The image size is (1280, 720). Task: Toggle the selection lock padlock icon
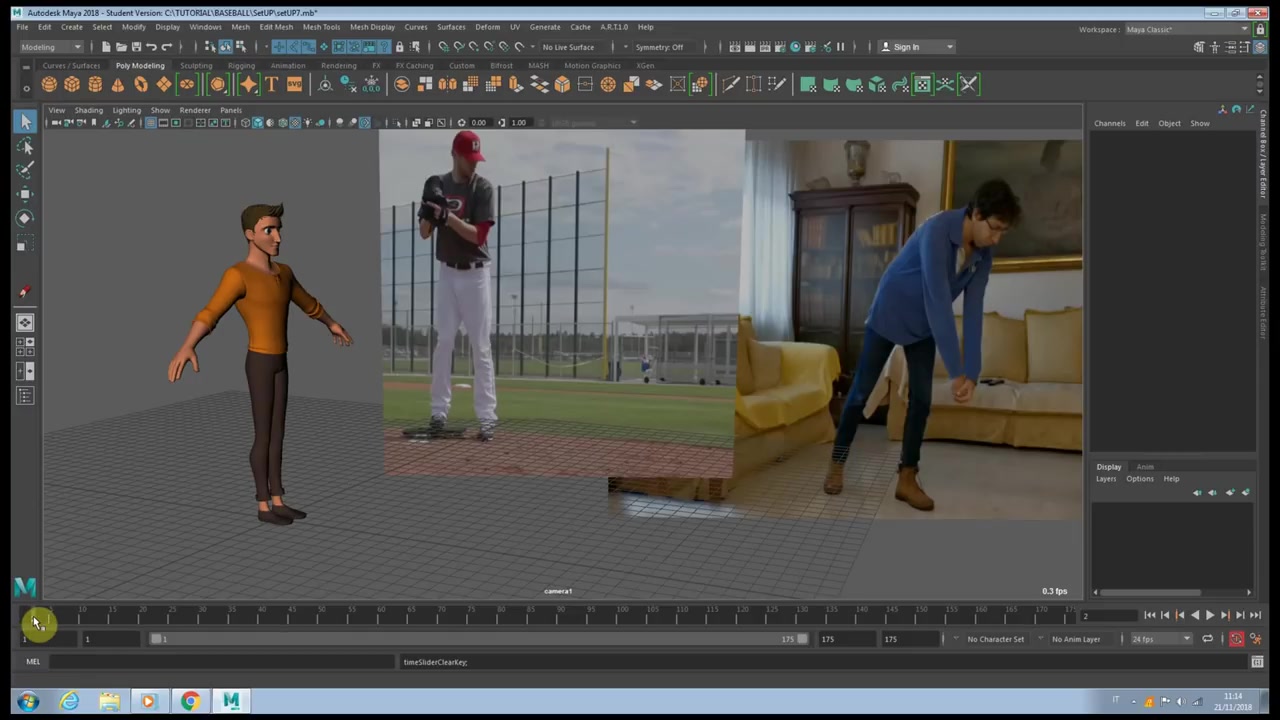(399, 47)
